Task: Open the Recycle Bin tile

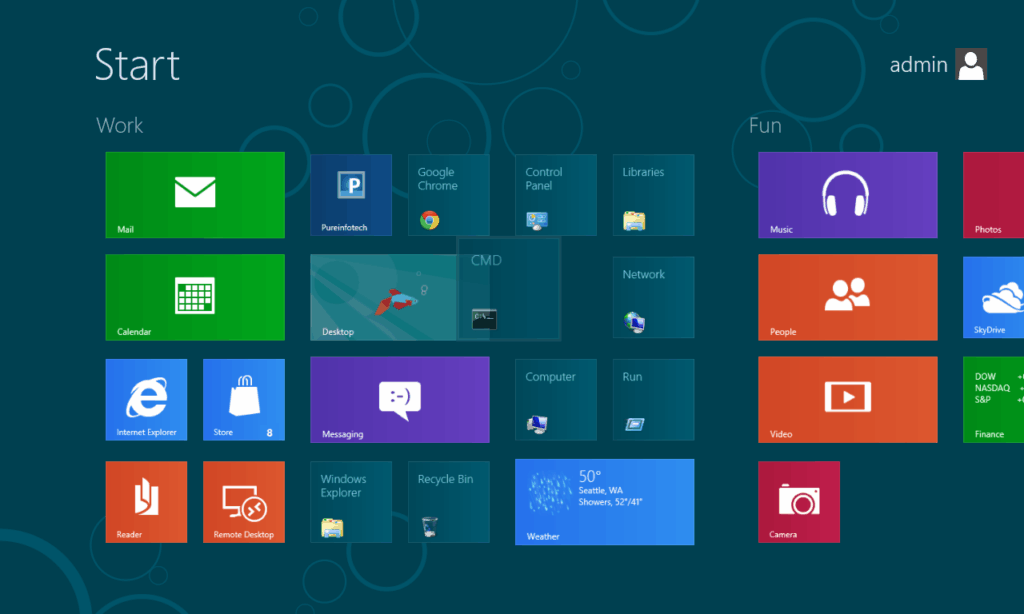Action: 449,502
